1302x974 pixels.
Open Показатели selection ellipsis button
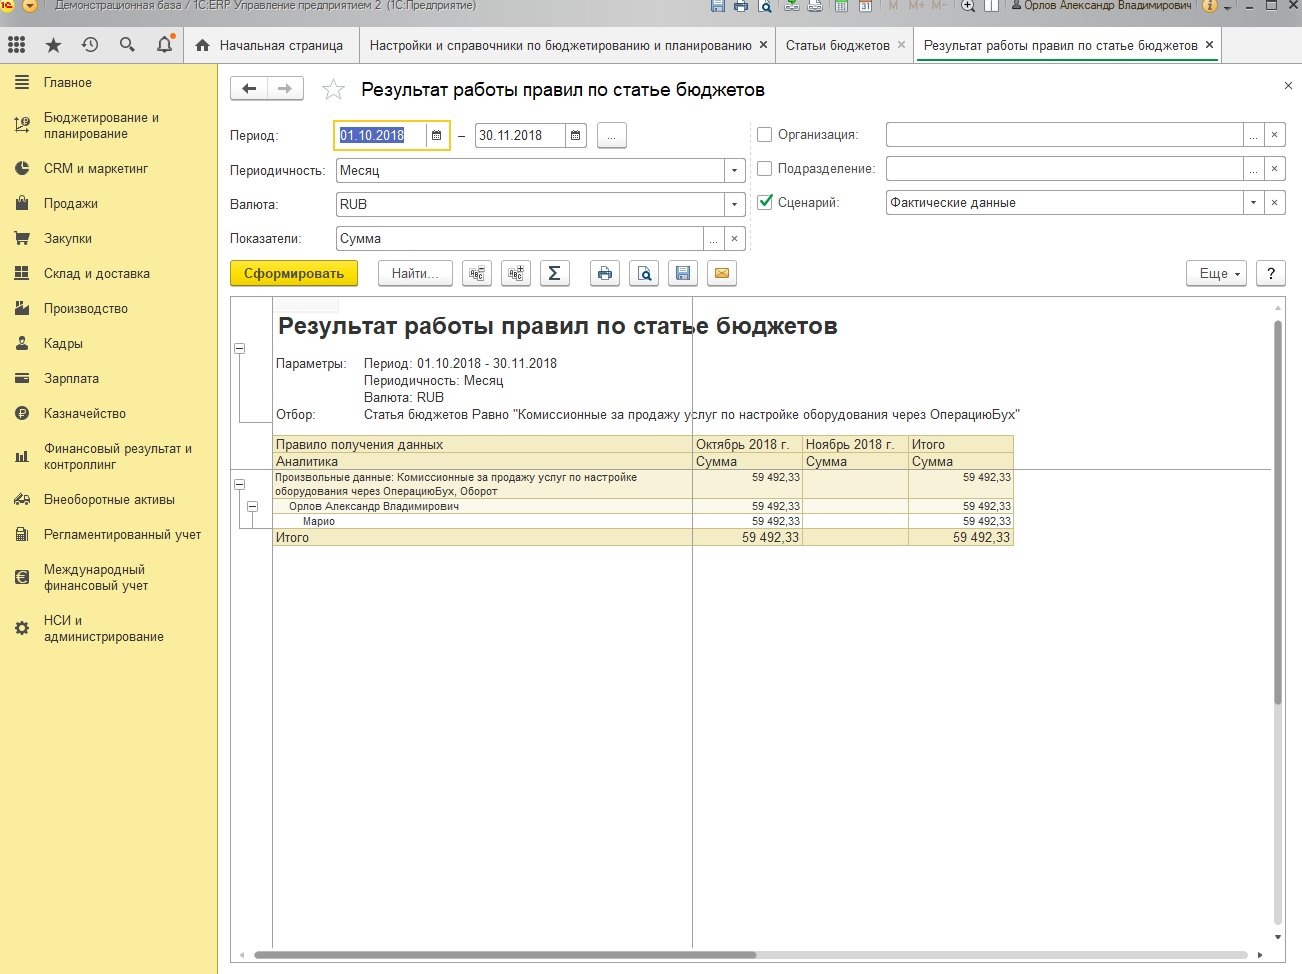click(x=714, y=239)
